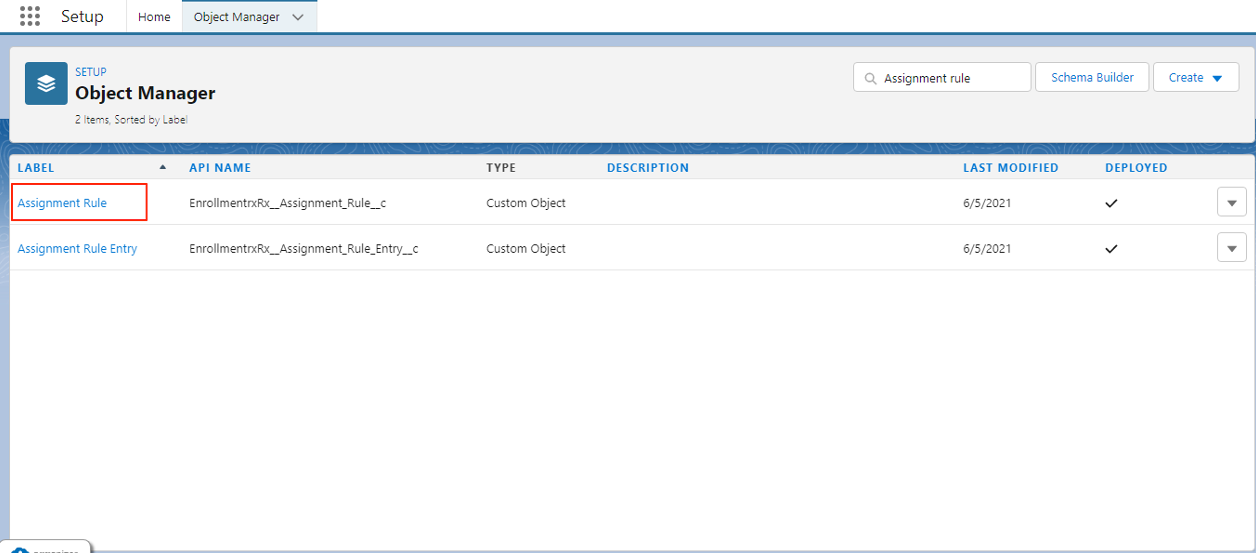Expand row actions for Assignment Rule Entry
The image size is (1256, 553).
1231,248
